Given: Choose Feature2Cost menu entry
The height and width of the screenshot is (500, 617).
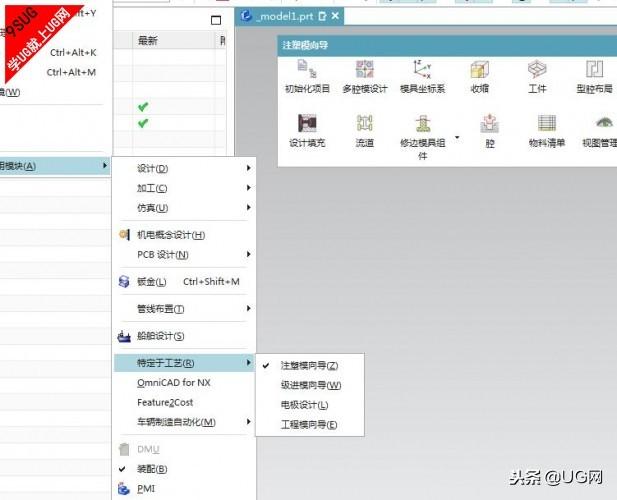Looking at the screenshot, I should click(184, 402).
